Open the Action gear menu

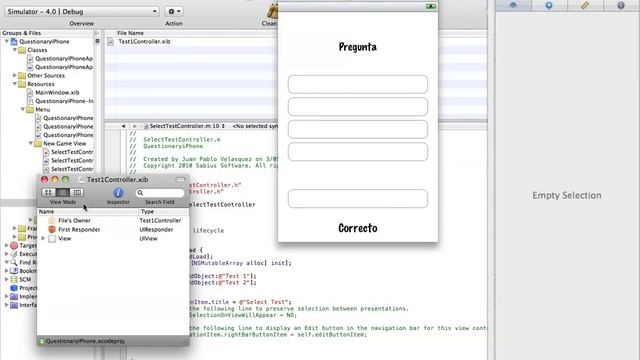pos(174,11)
